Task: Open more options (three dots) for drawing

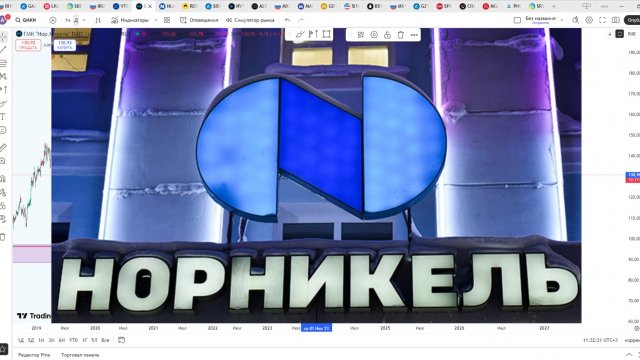Action: point(414,35)
